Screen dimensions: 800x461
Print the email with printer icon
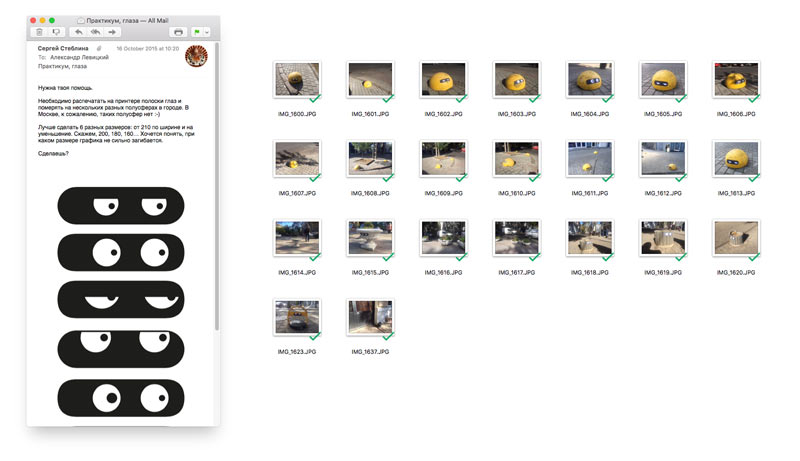tap(178, 32)
